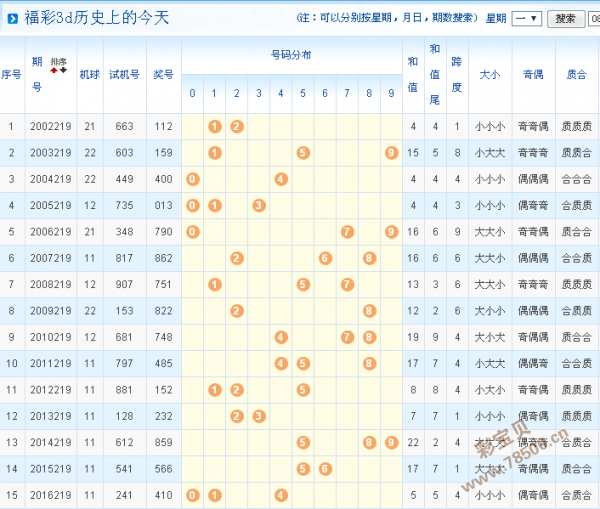Open the 星期 weekday dropdown
This screenshot has height=509, width=600.
click(x=527, y=18)
